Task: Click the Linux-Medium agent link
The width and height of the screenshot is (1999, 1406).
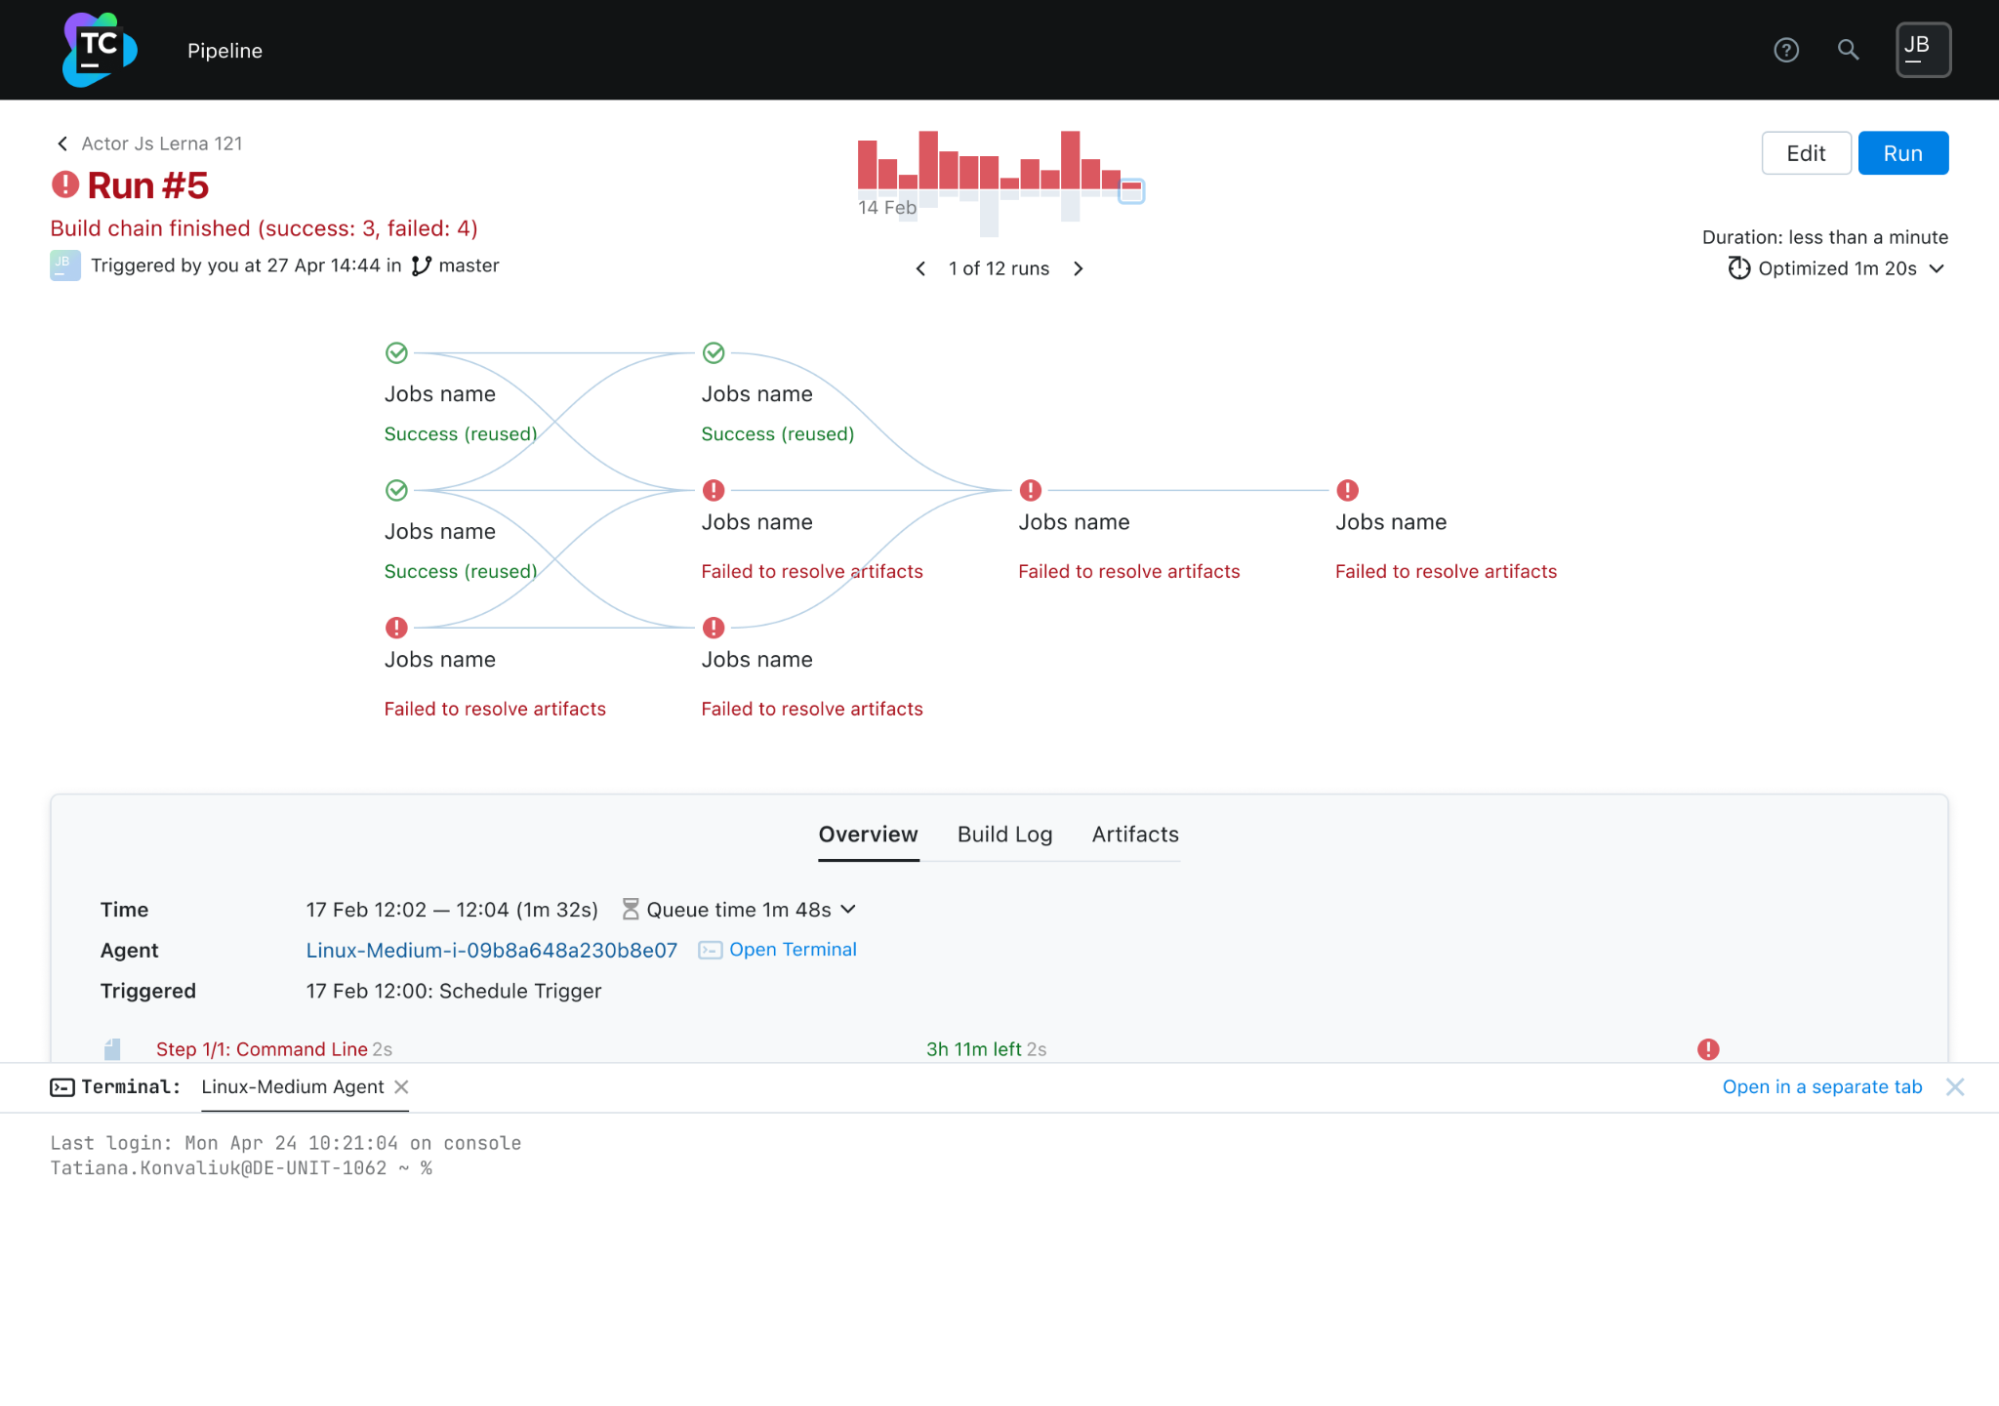Action: click(x=488, y=950)
